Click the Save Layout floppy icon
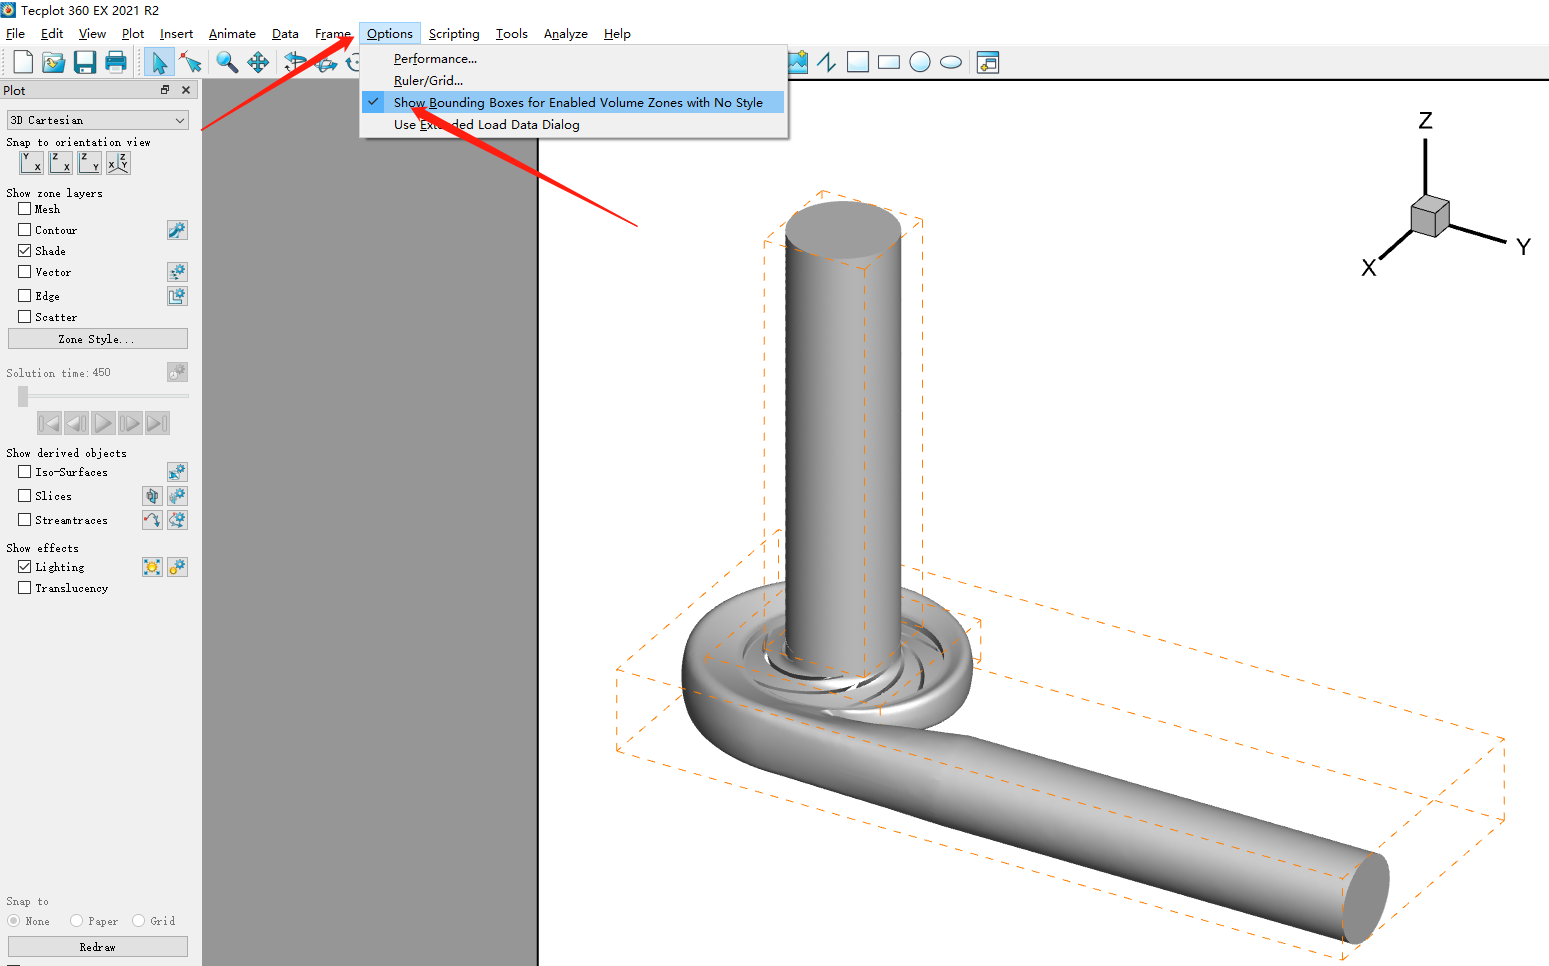 tap(85, 63)
